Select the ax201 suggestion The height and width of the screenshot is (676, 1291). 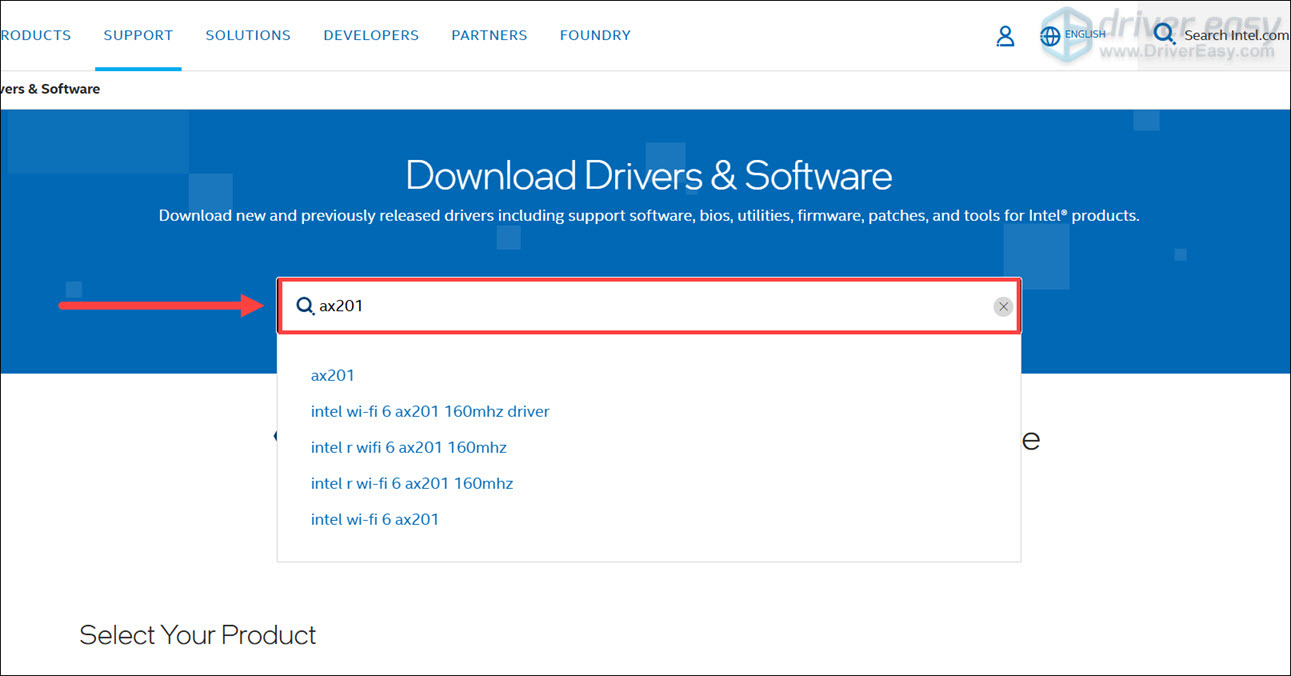pos(333,375)
